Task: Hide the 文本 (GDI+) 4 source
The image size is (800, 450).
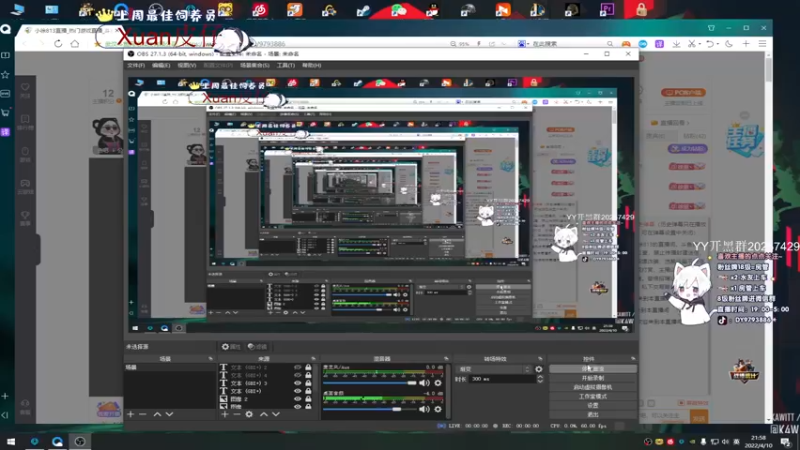Action: click(297, 375)
